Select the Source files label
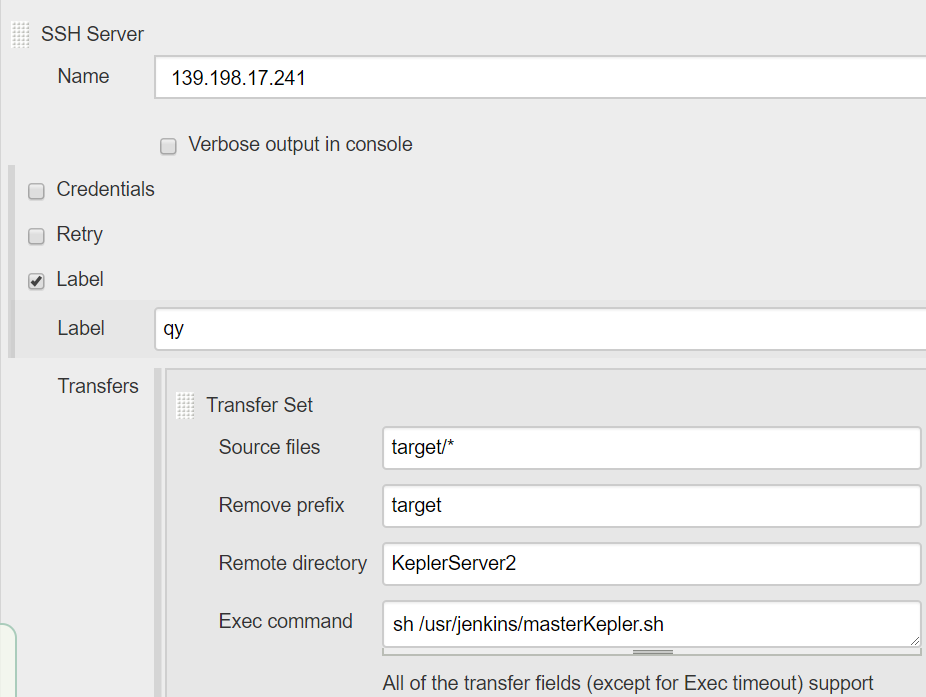Viewport: 926px width, 697px height. 269,447
